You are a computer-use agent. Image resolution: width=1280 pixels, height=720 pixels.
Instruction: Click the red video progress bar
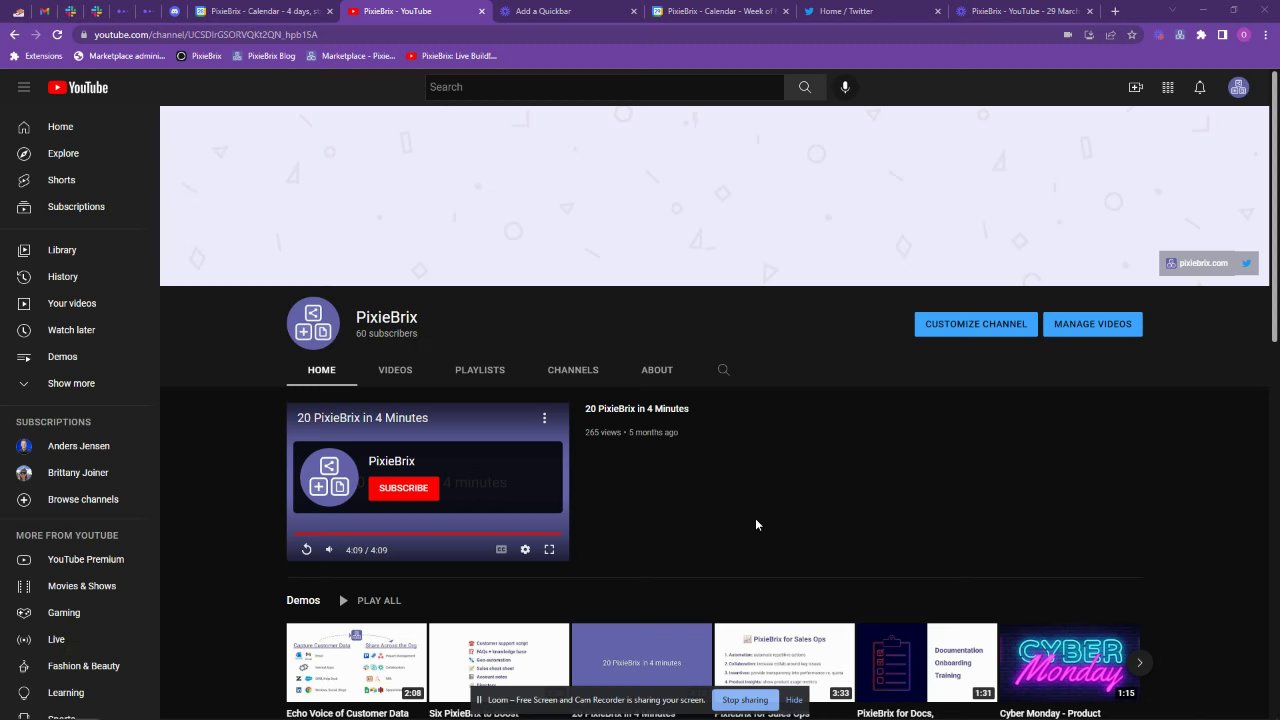[x=428, y=534]
